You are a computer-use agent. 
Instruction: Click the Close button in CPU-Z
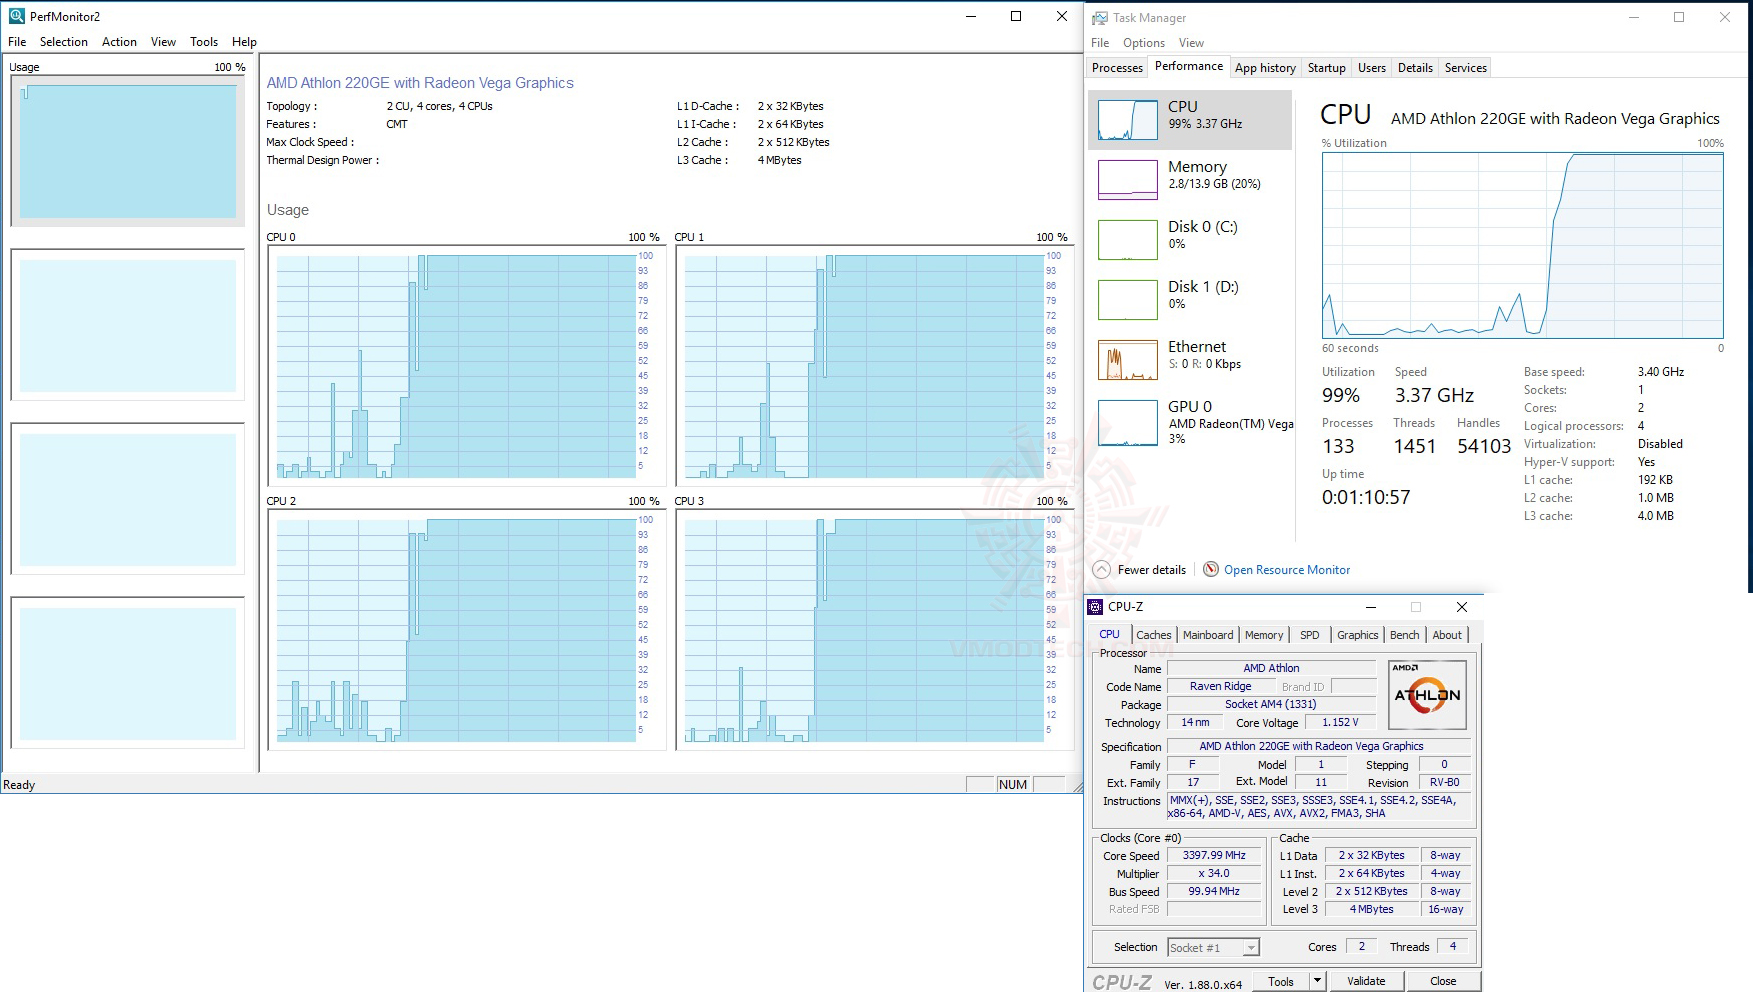pyautogui.click(x=1443, y=981)
